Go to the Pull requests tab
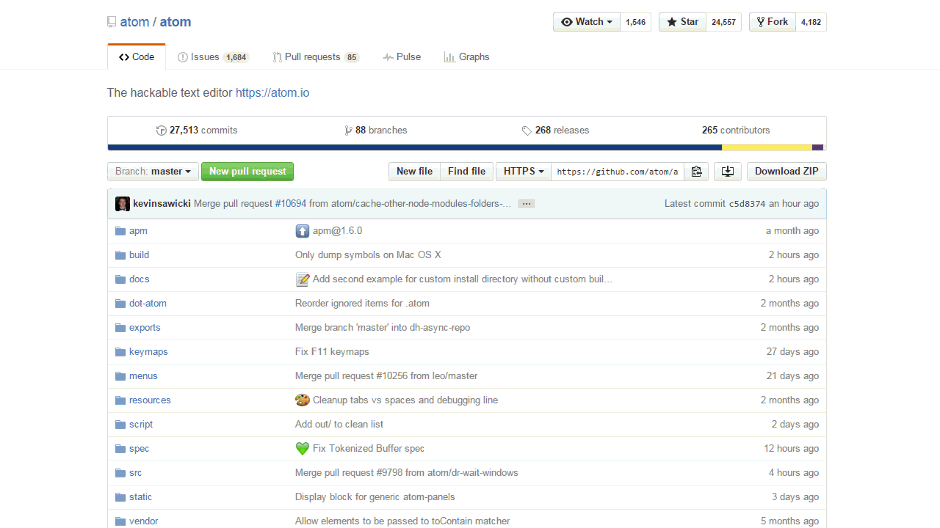 pyautogui.click(x=312, y=57)
